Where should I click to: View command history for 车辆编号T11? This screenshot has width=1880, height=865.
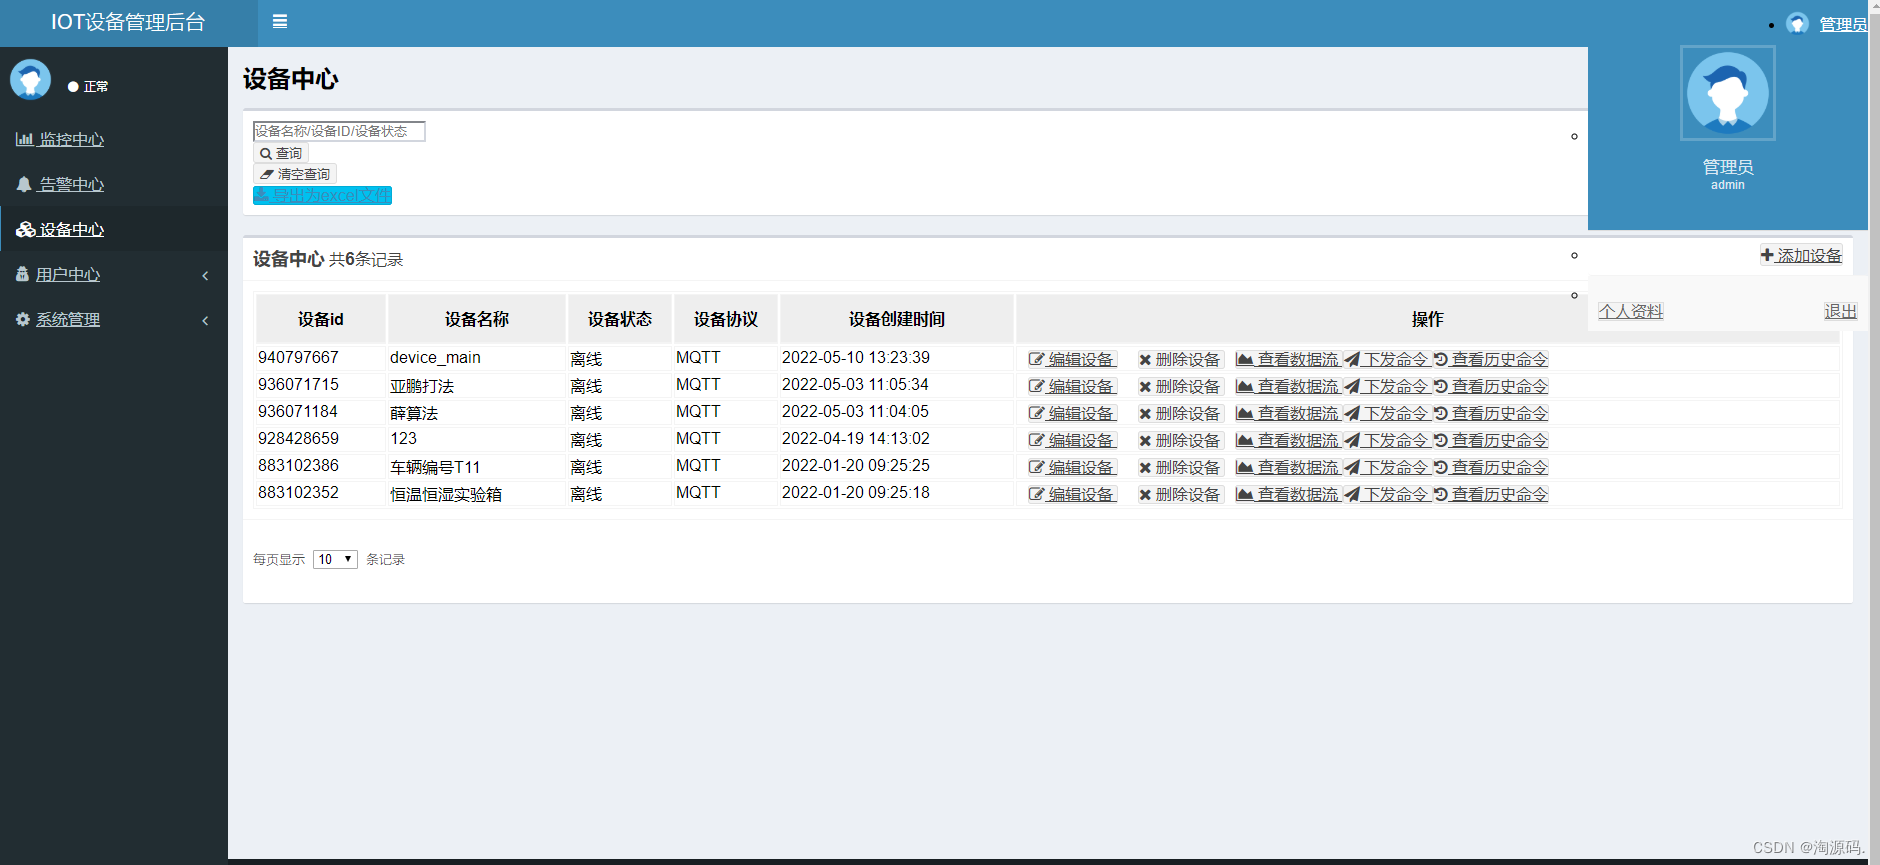coord(1491,467)
